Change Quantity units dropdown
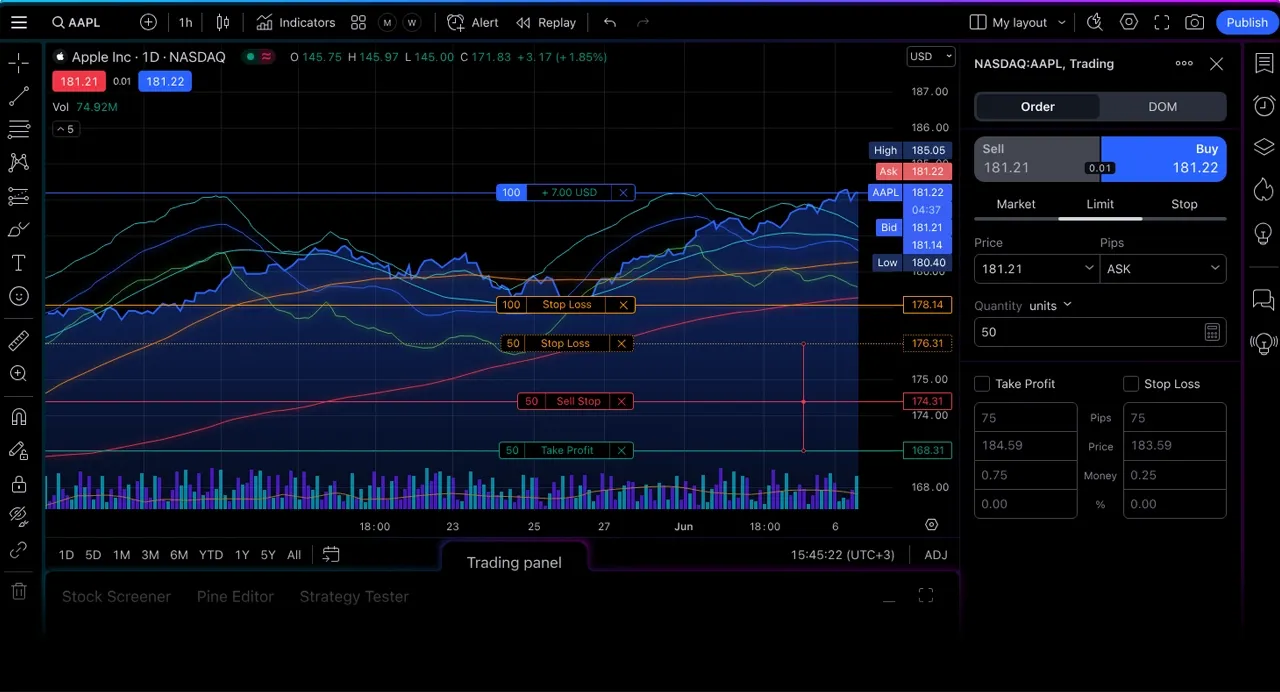Image resolution: width=1280 pixels, height=692 pixels. (1050, 306)
